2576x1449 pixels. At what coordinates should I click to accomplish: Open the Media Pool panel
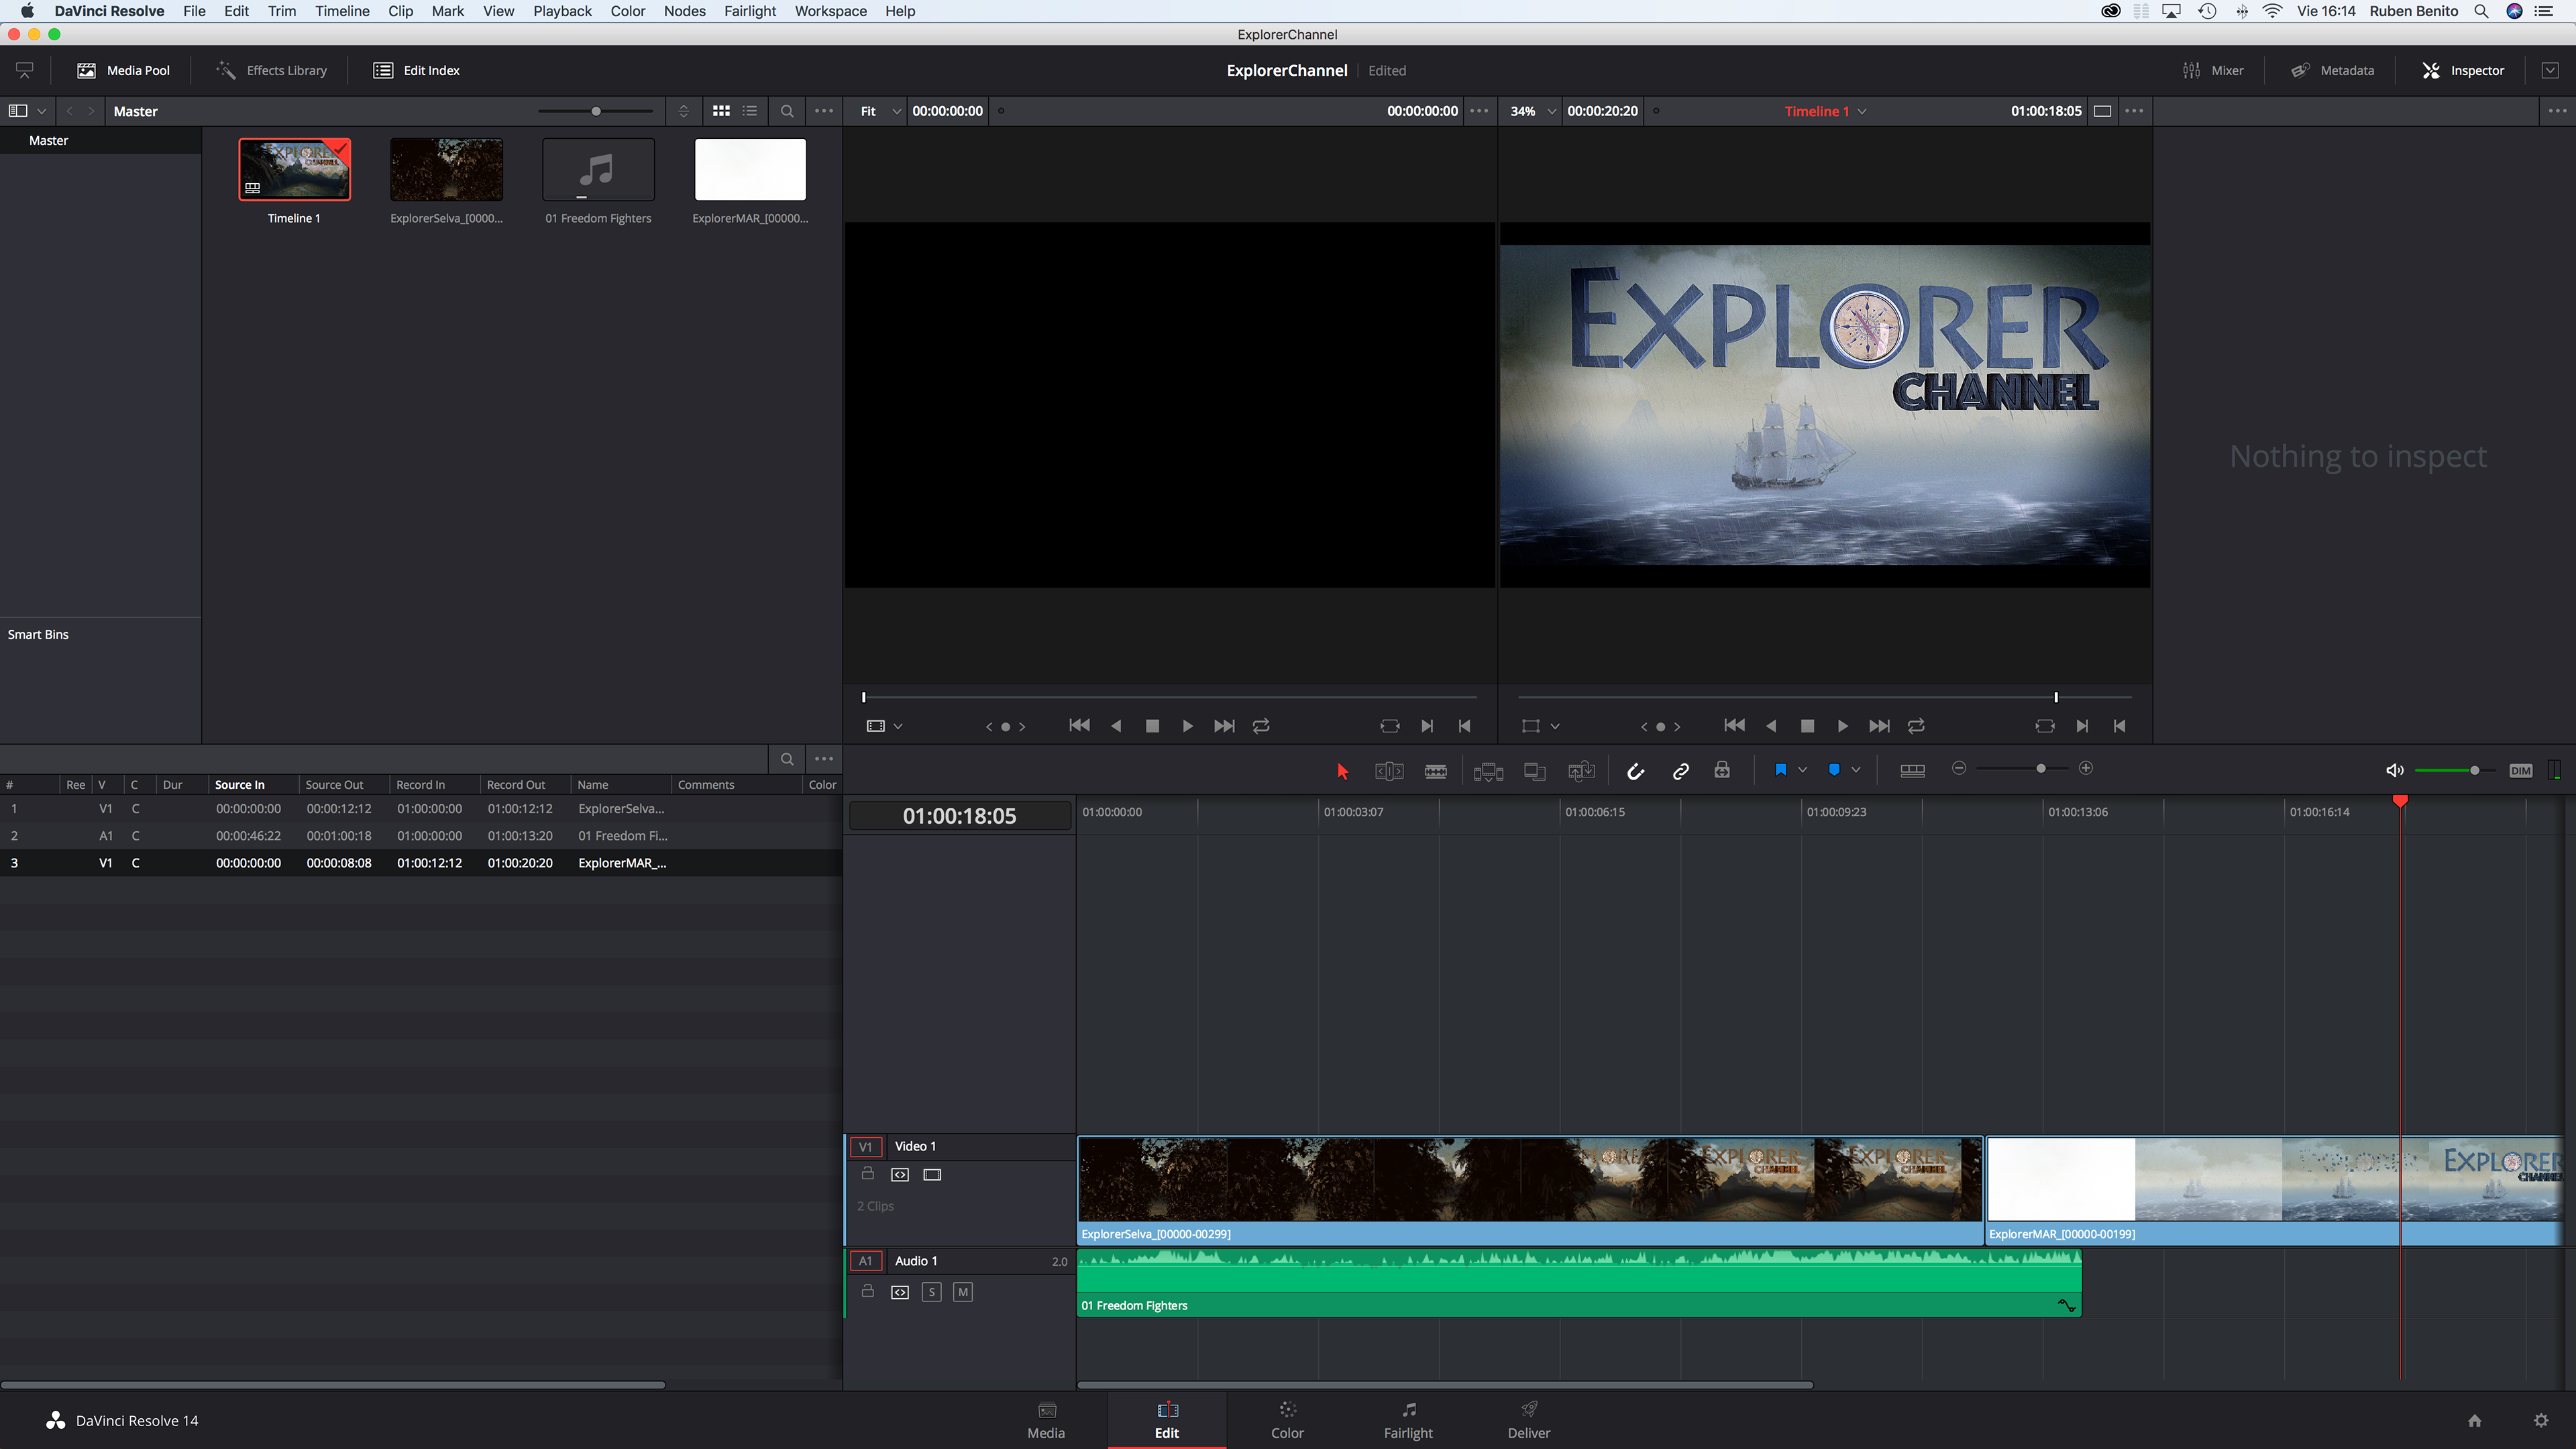[124, 70]
